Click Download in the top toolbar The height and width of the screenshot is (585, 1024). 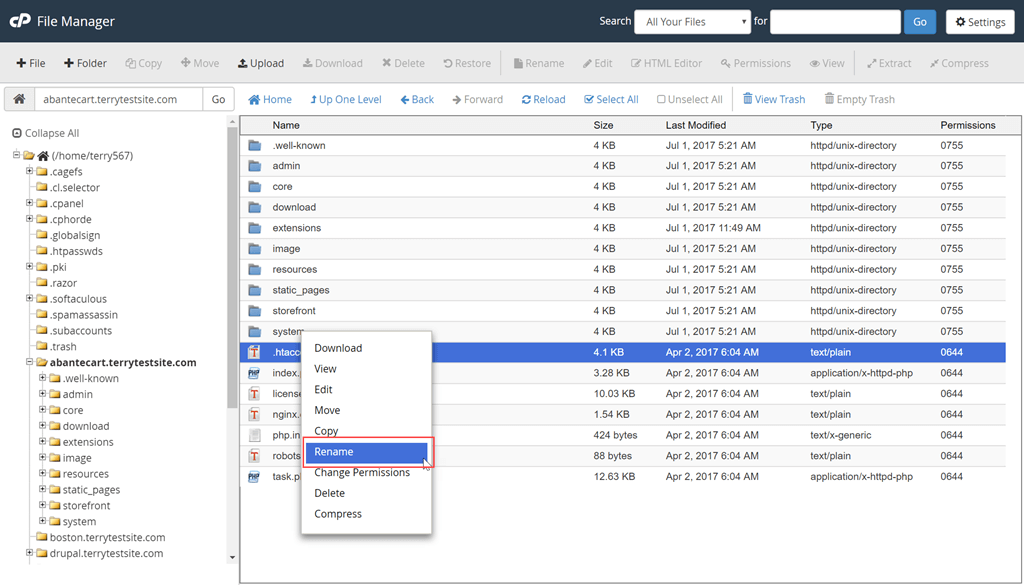pos(332,63)
